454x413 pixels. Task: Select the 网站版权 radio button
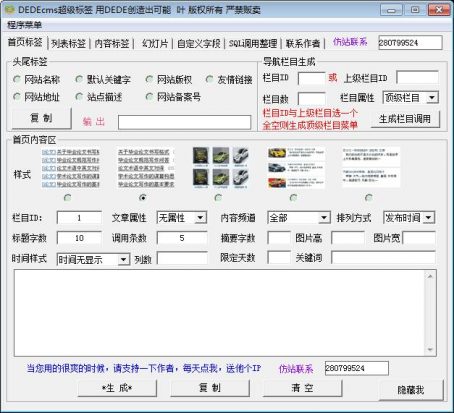tap(169, 79)
